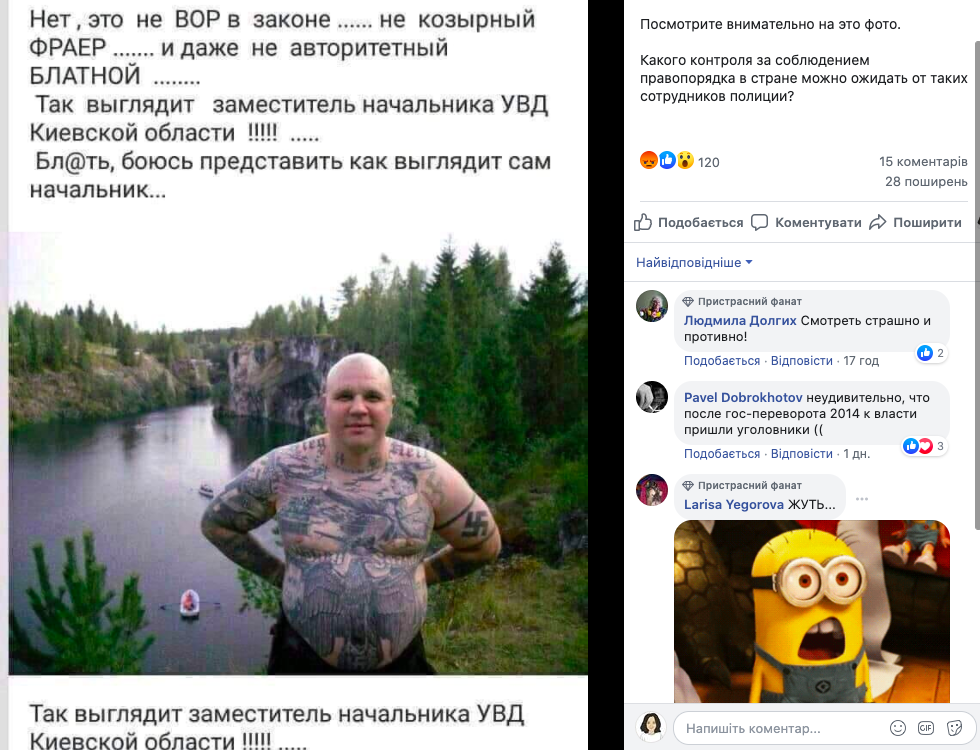Screen dimensions: 980x750
Task: Like Людмила Долгих's comment via Подобається
Action: [x=722, y=361]
